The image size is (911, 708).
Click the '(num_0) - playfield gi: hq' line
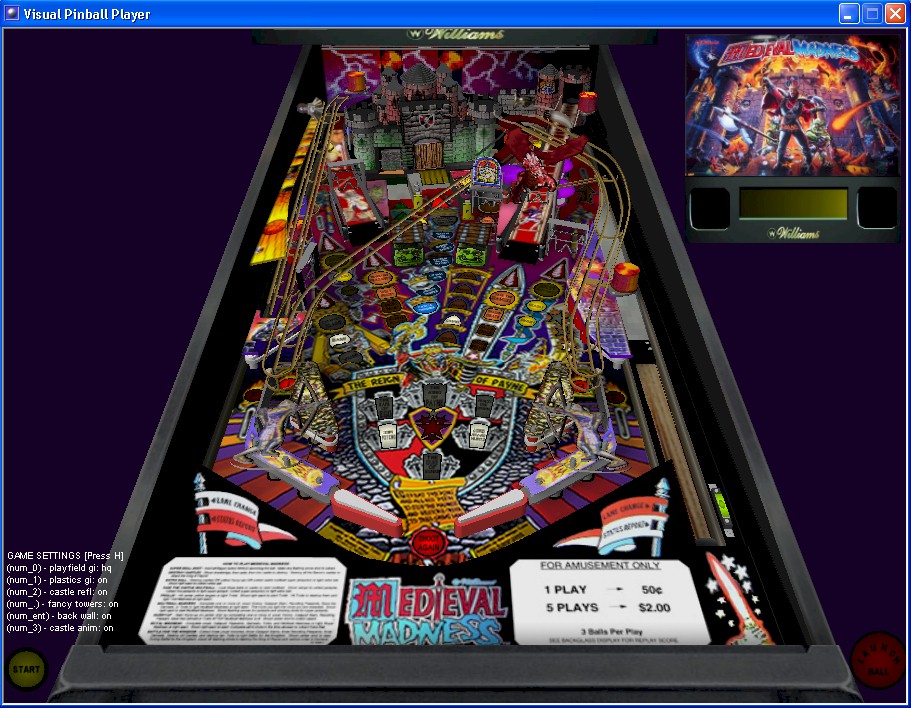pos(59,568)
